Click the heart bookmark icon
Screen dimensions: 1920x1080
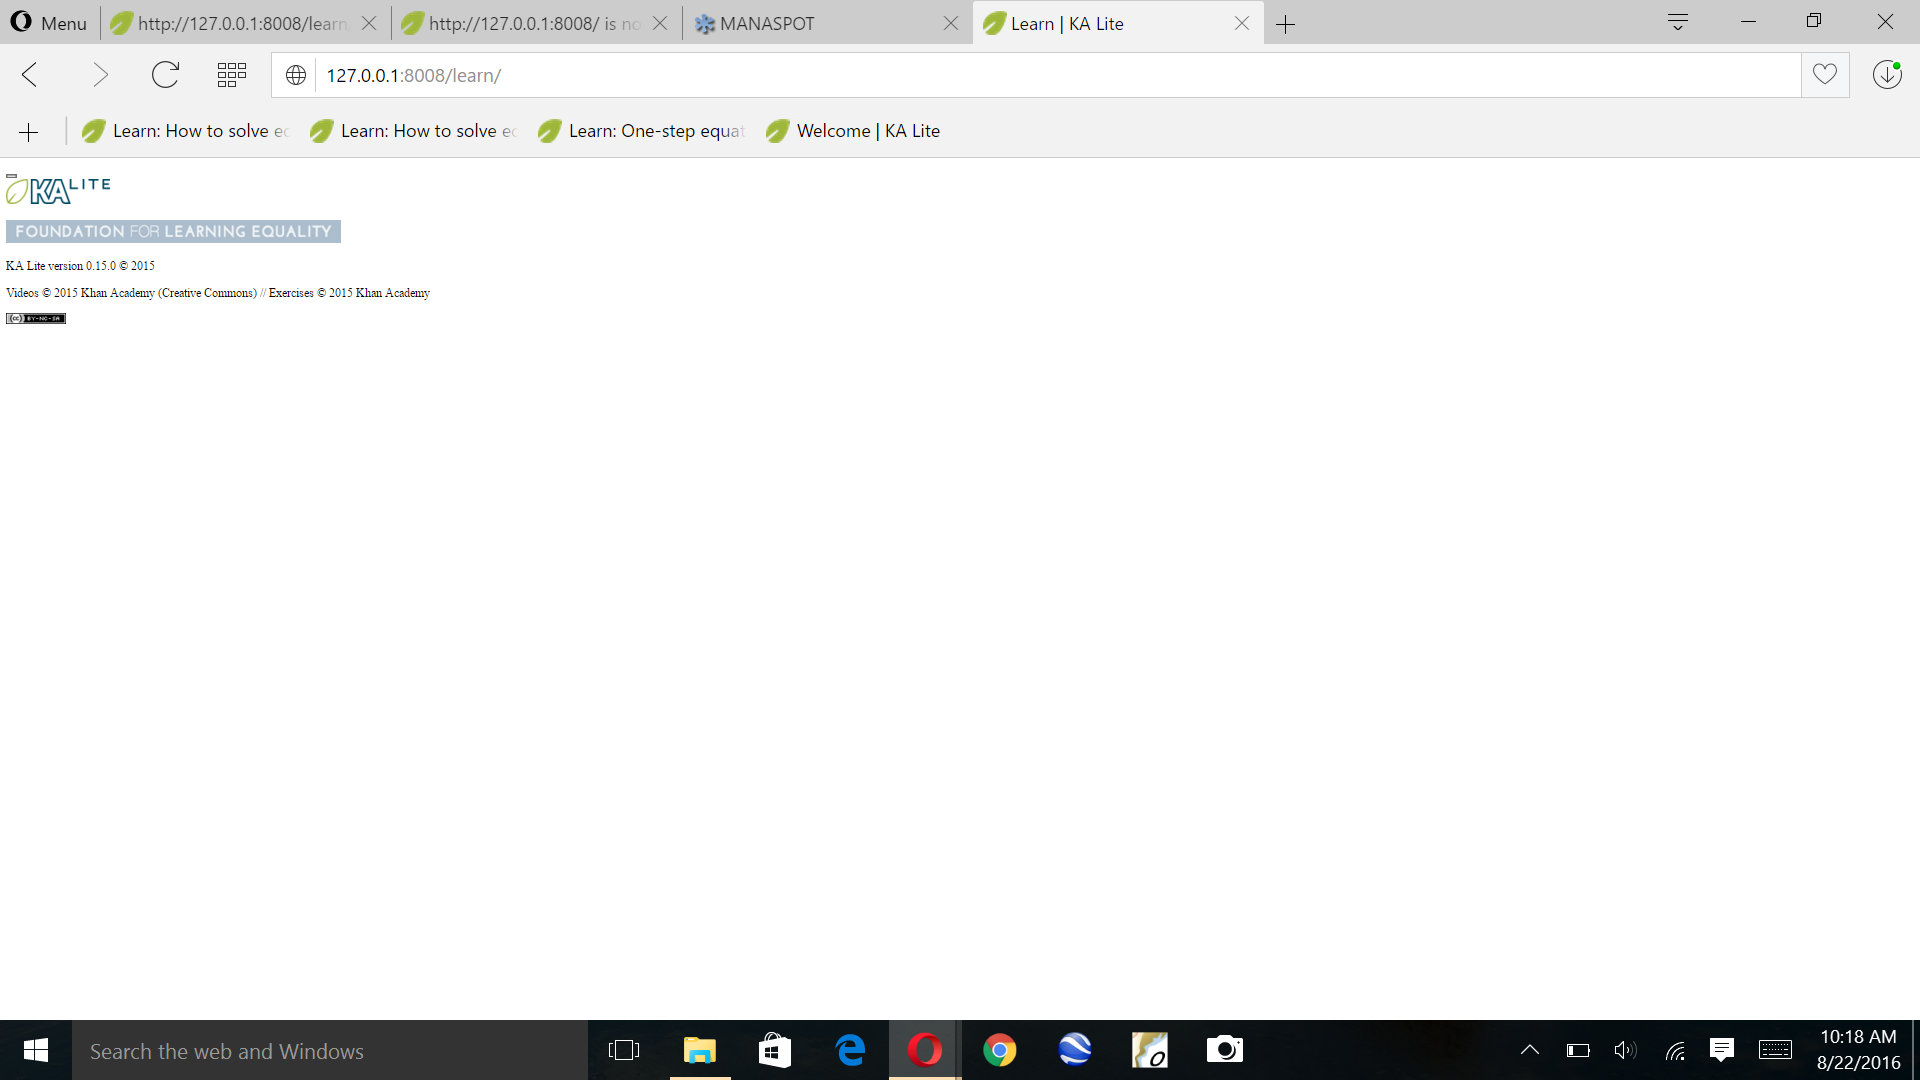pyautogui.click(x=1825, y=75)
